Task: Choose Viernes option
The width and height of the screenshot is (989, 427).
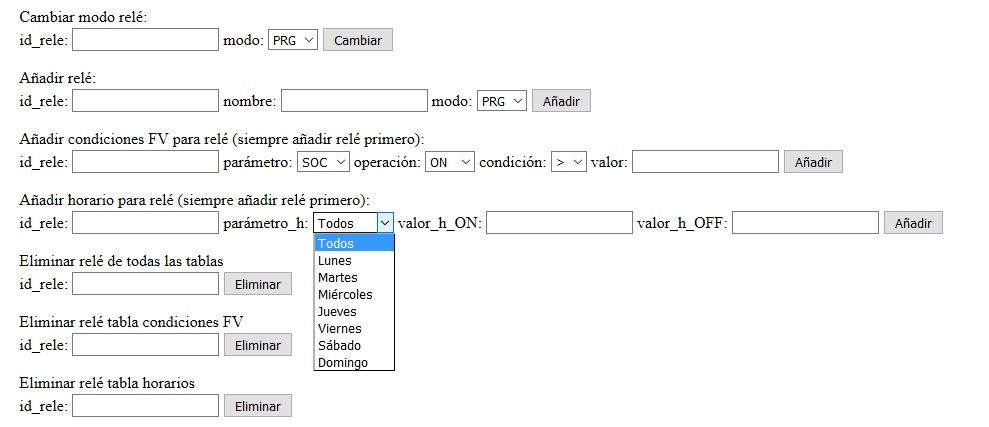Action: coord(354,329)
